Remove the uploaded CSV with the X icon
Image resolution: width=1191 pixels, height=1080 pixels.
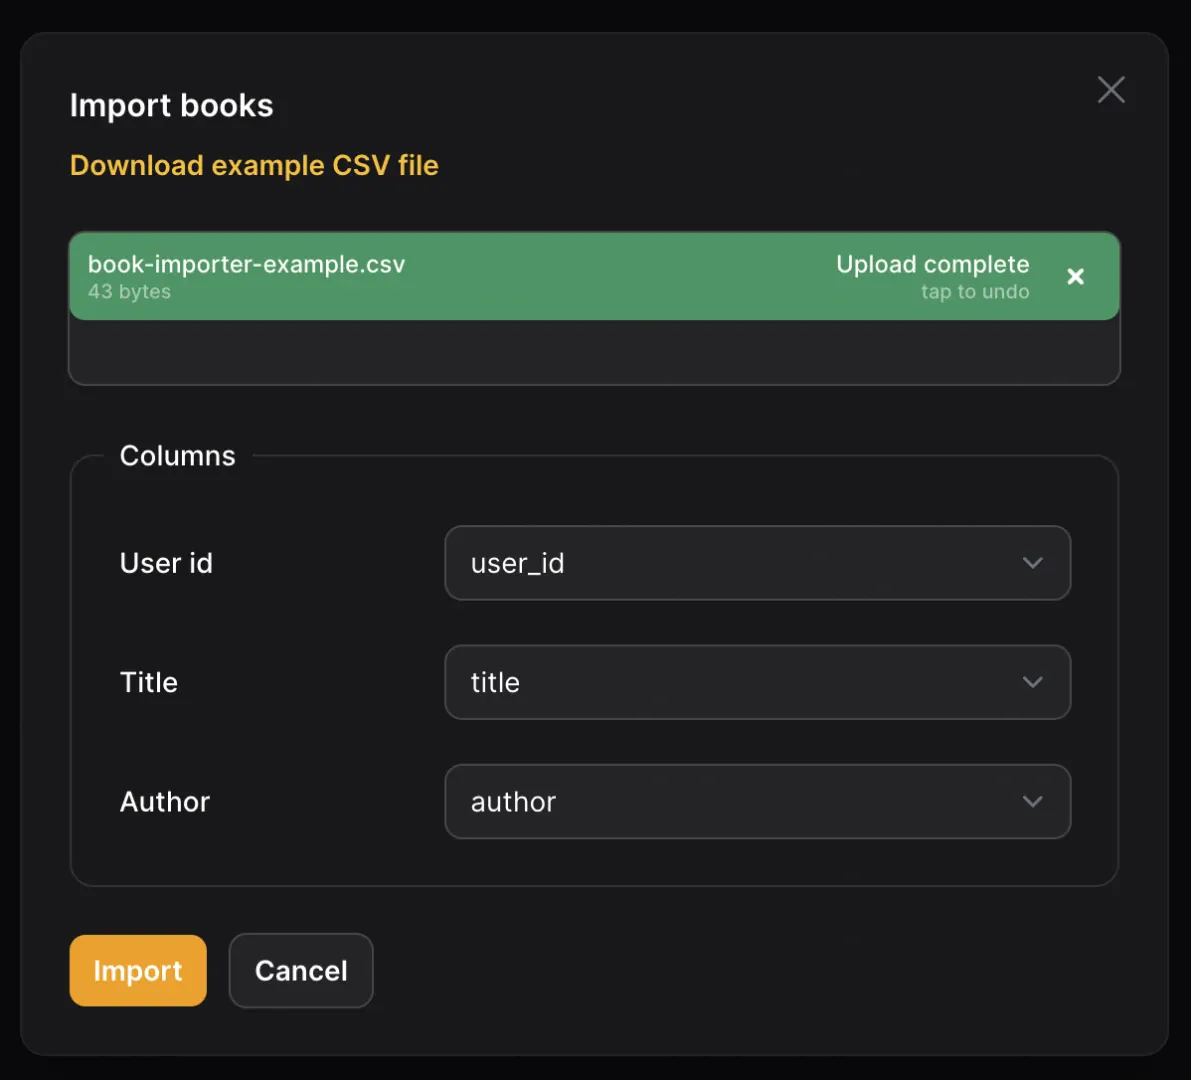tap(1075, 277)
